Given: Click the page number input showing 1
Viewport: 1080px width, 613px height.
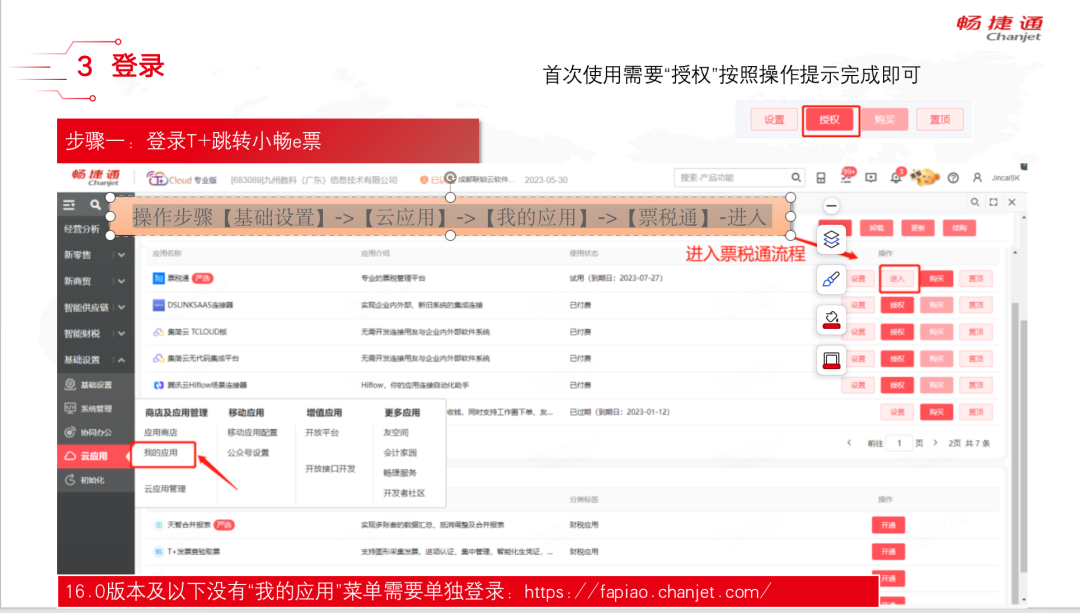Looking at the screenshot, I should pos(899,443).
